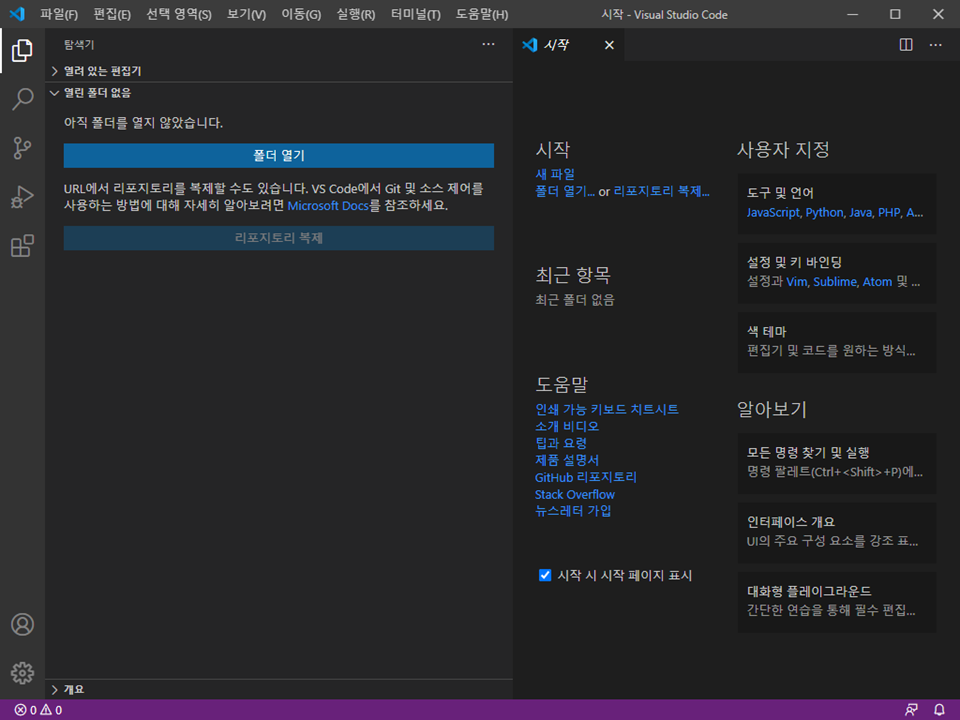The height and width of the screenshot is (720, 960).
Task: Open the Search view icon
Action: (x=22, y=99)
